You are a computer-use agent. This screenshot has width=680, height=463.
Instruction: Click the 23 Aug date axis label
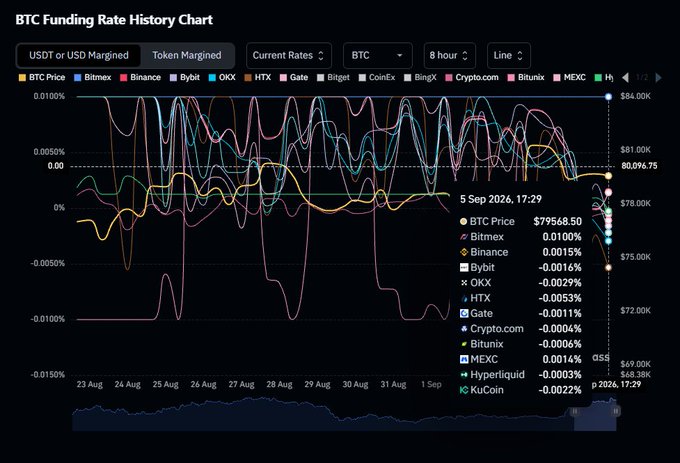(x=90, y=385)
